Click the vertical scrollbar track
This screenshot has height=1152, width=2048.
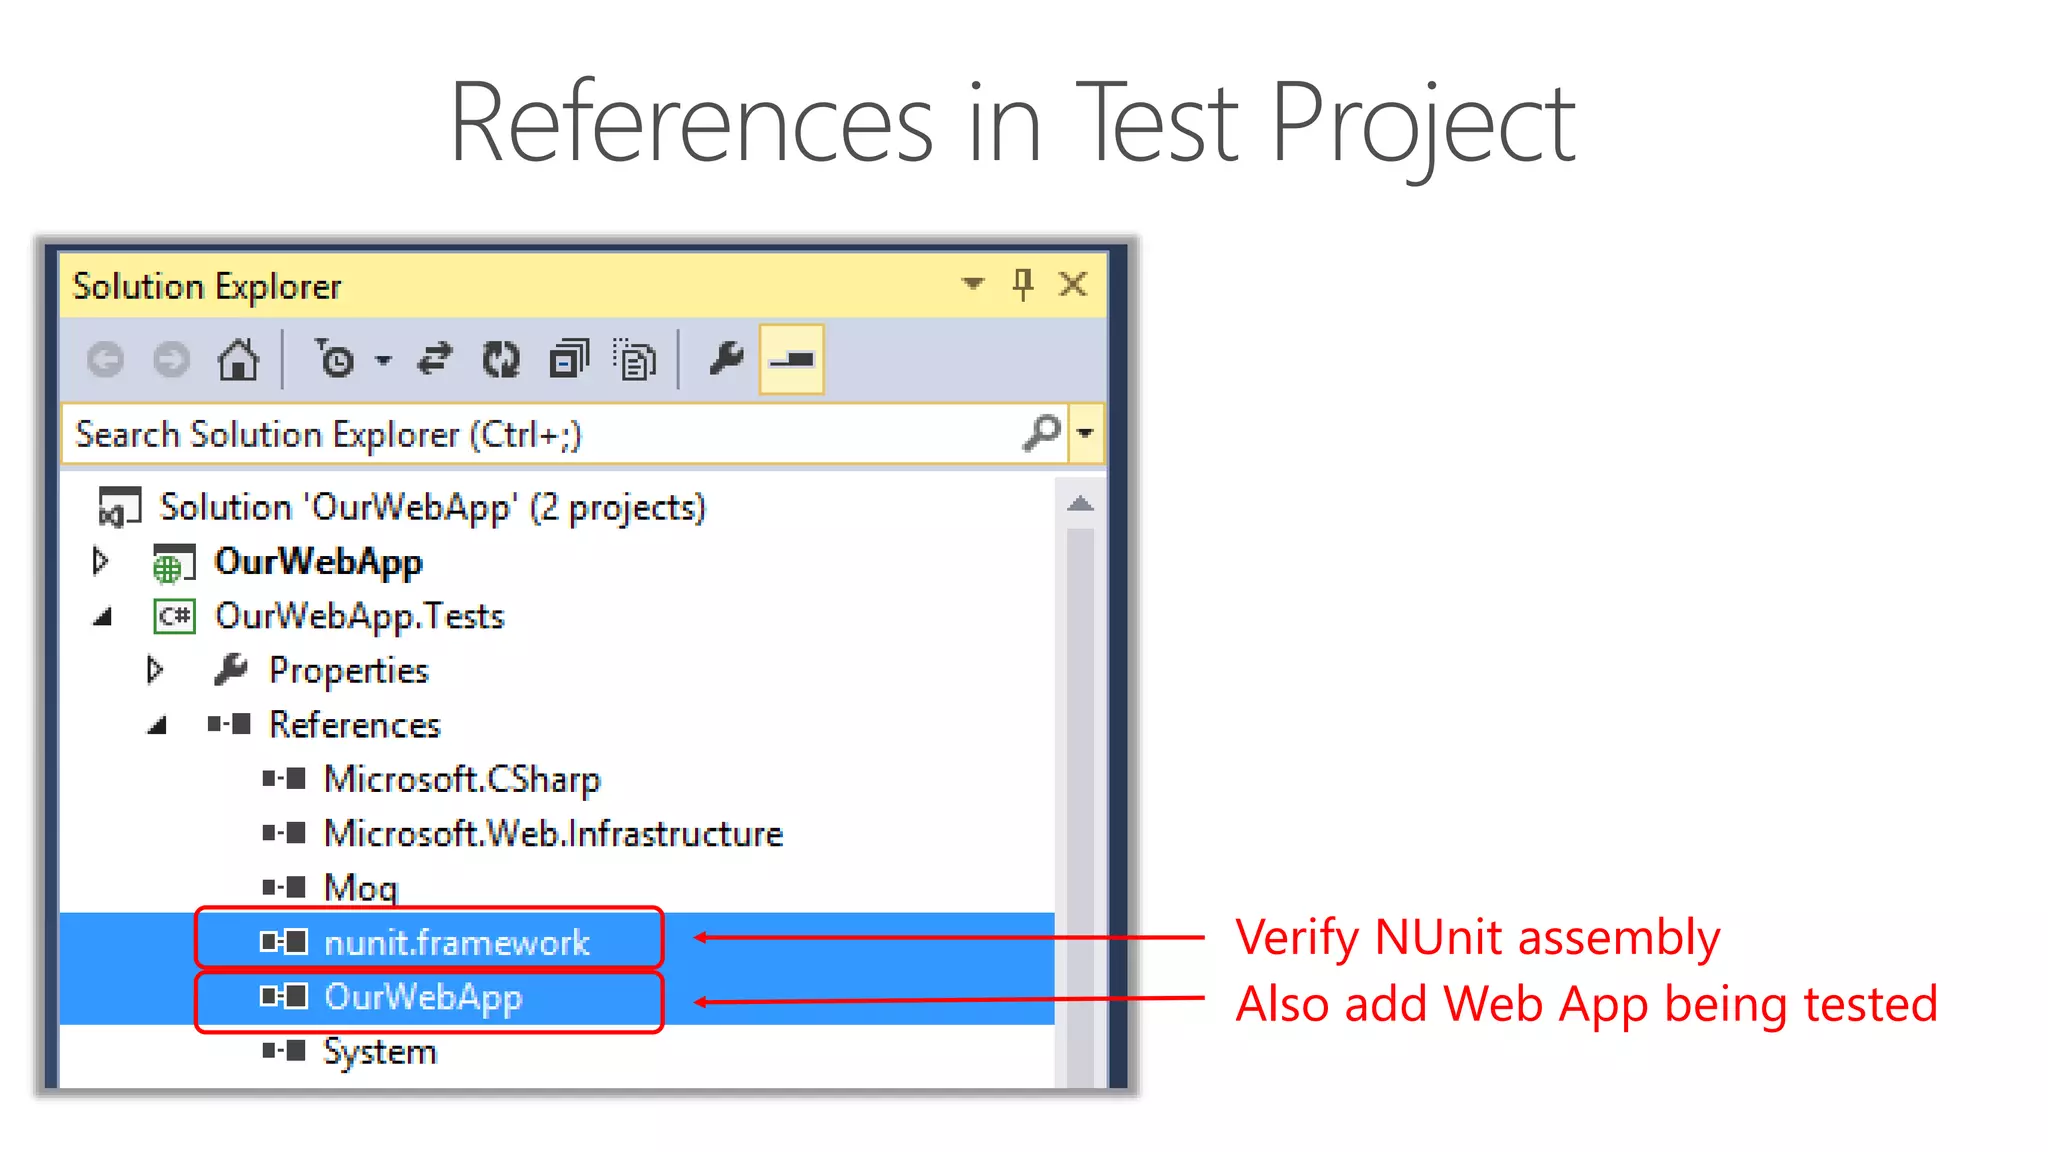pyautogui.click(x=1080, y=806)
